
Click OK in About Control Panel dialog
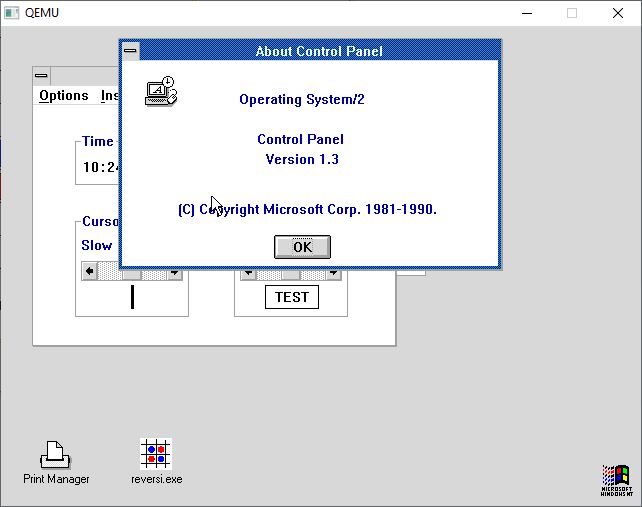pos(302,247)
